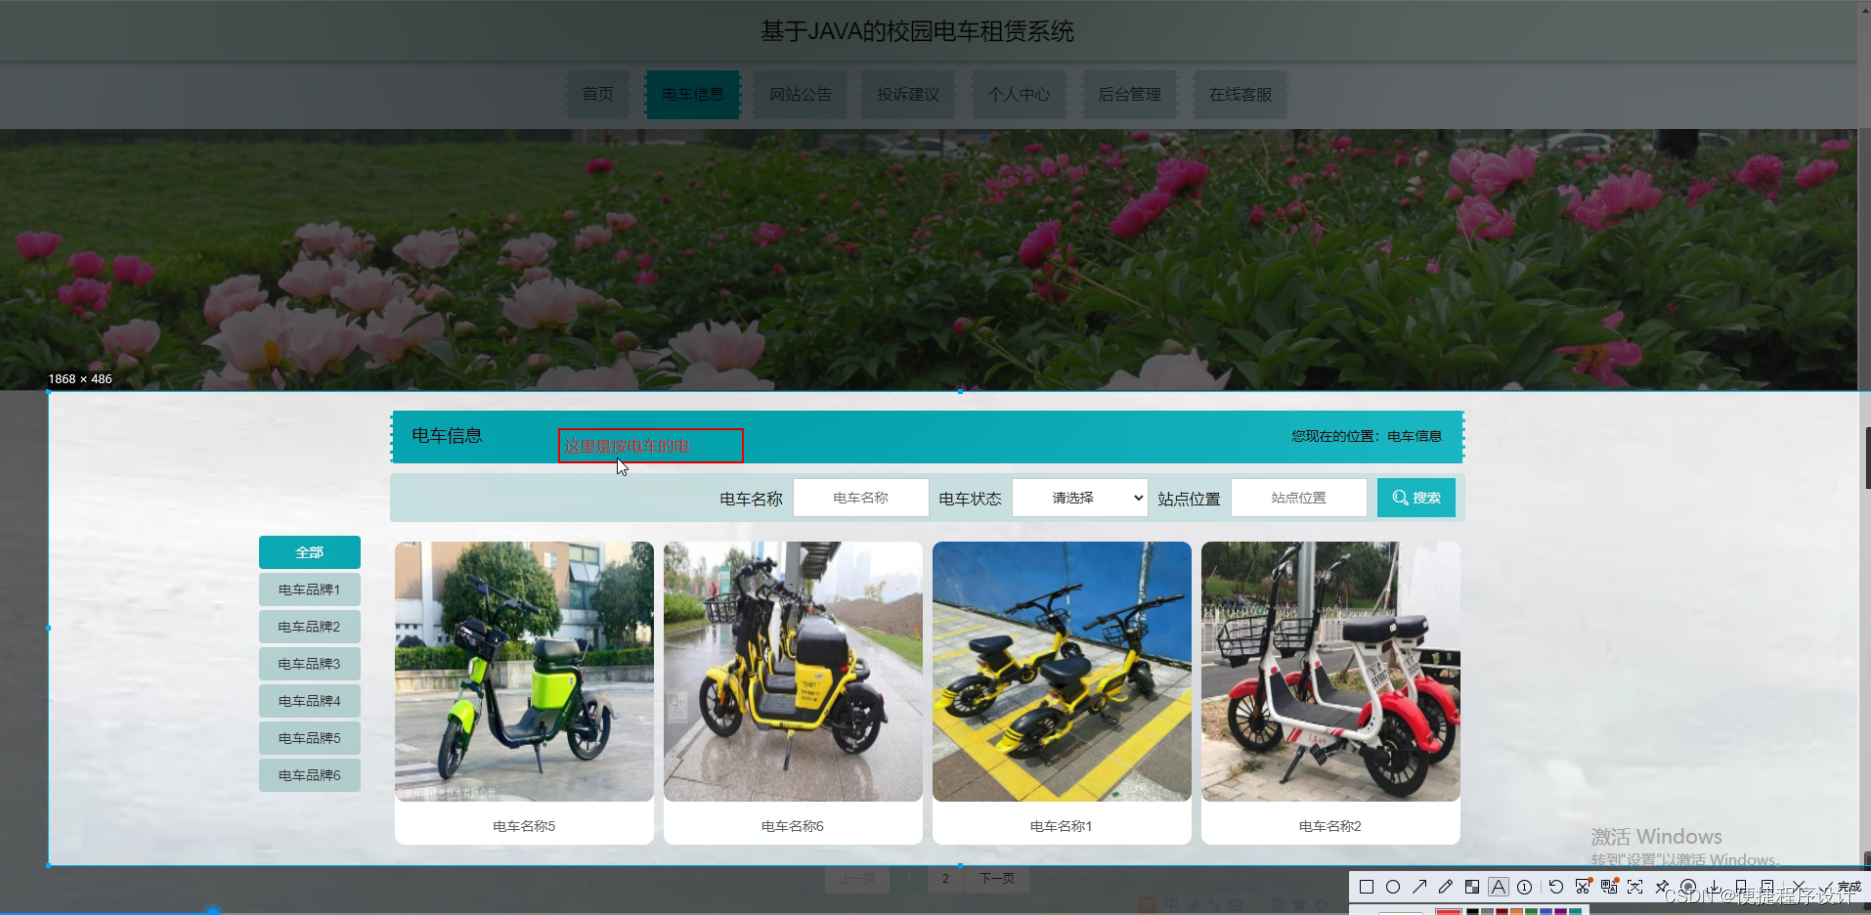Select the ellipse annotation tool

[1393, 887]
